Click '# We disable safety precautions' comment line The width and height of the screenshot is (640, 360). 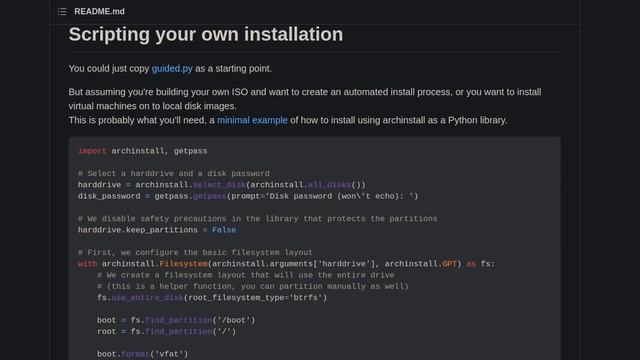[258, 219]
